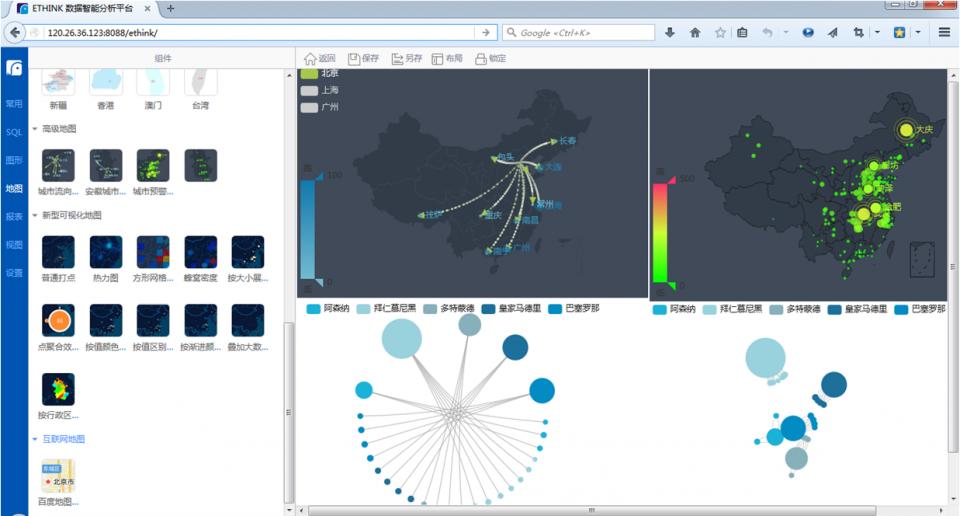Pick the 热力图 heat map component
This screenshot has height=516, width=960.
coord(106,252)
